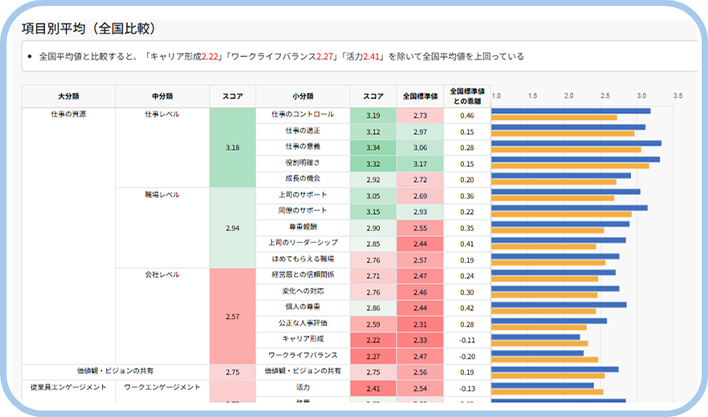Click the 3.5 axis label on chart

(x=678, y=96)
